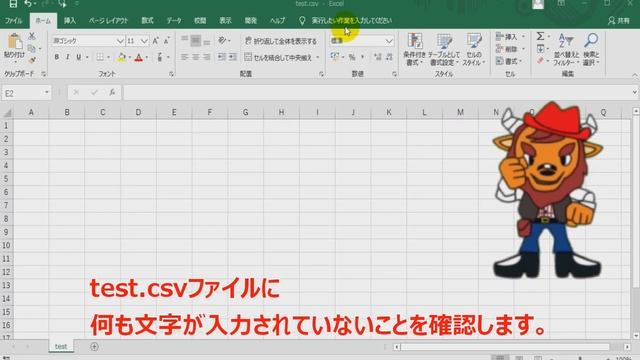The height and width of the screenshot is (360, 640).
Task: Click the wrap text button
Action: coord(281,41)
